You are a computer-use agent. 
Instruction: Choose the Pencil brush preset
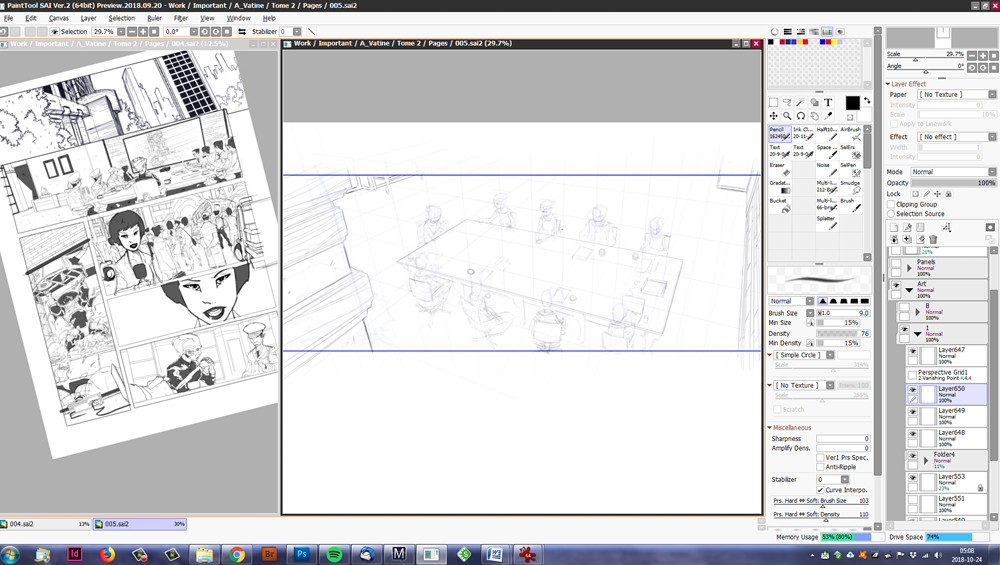[779, 133]
